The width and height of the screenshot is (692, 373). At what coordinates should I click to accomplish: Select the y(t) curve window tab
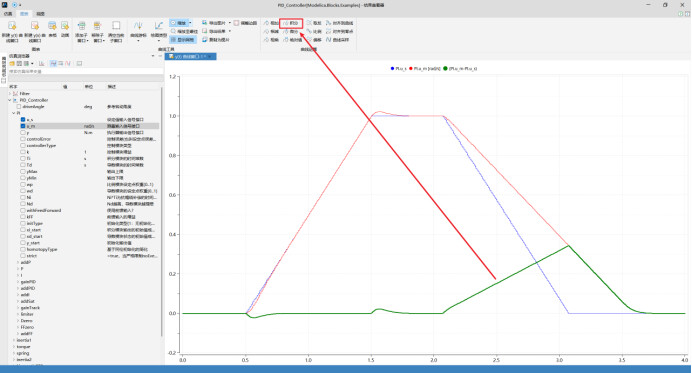coord(191,57)
